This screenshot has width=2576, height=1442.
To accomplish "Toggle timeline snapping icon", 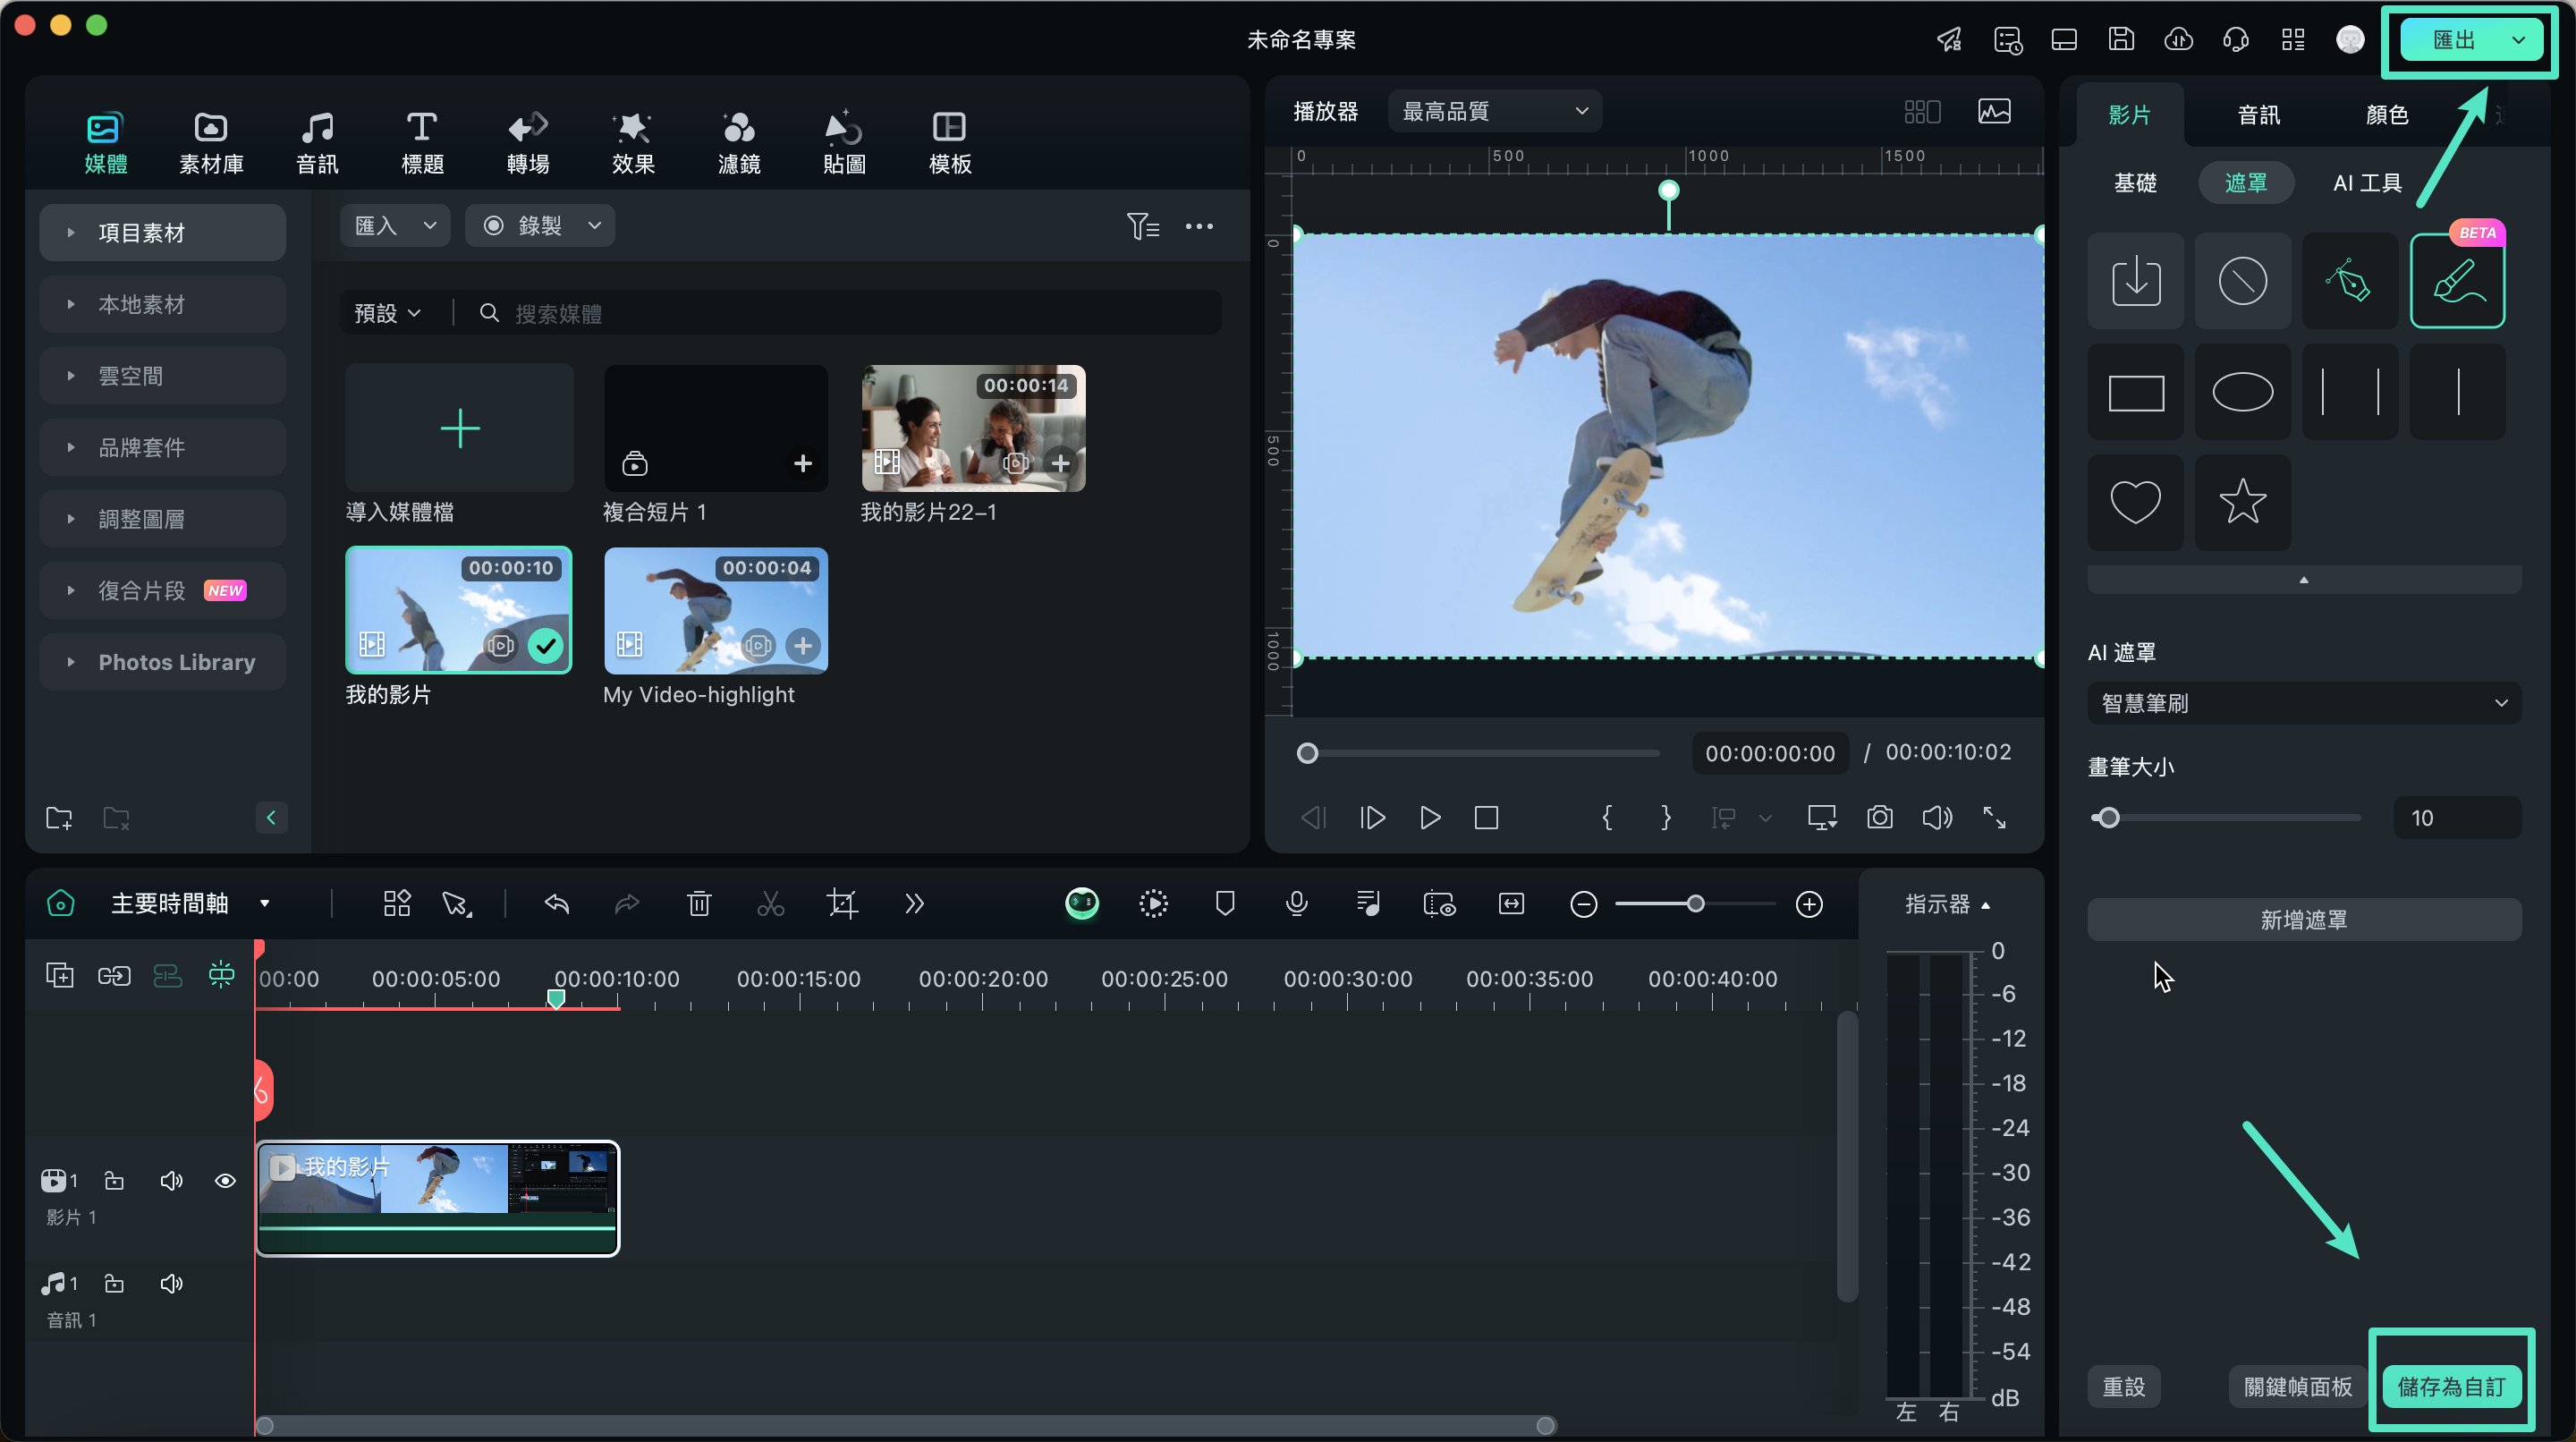I will tap(221, 975).
